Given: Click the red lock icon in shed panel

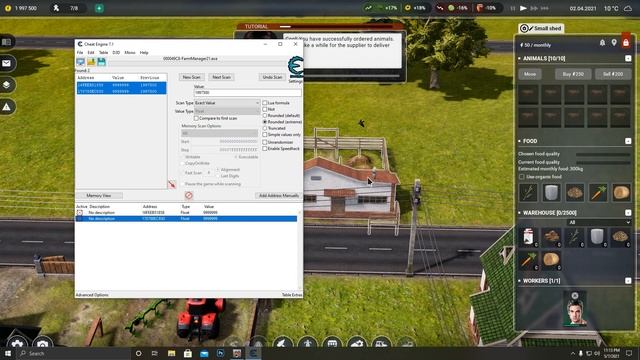Looking at the screenshot, I should tap(626, 42).
